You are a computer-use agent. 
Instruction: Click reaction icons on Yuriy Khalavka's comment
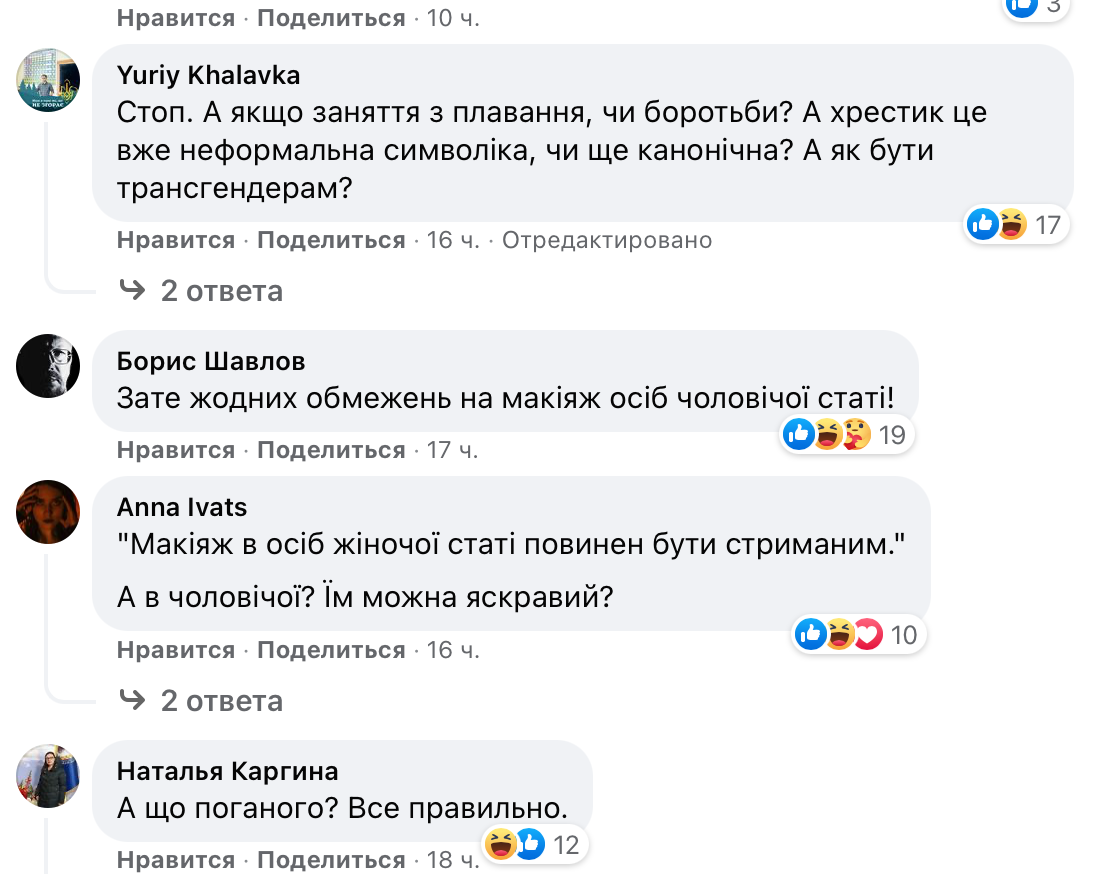(x=997, y=225)
